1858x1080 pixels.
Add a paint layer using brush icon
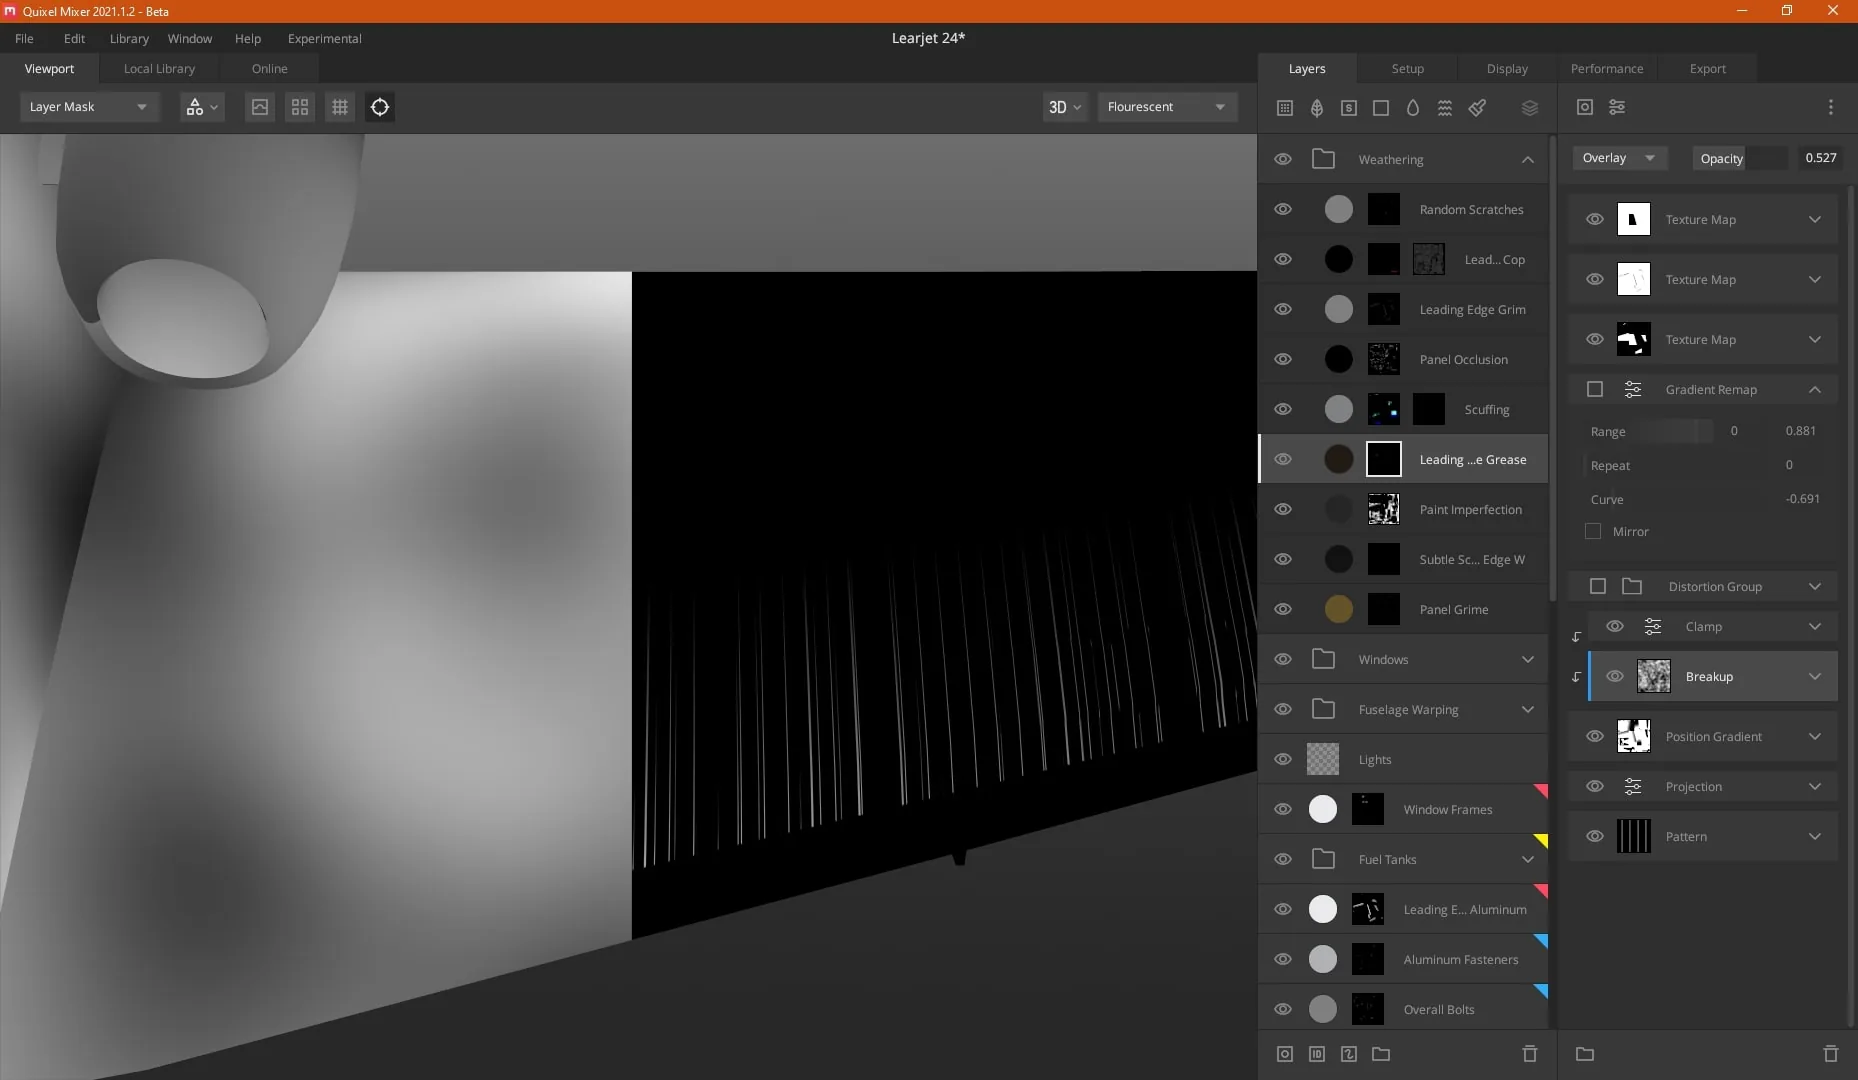(1477, 108)
